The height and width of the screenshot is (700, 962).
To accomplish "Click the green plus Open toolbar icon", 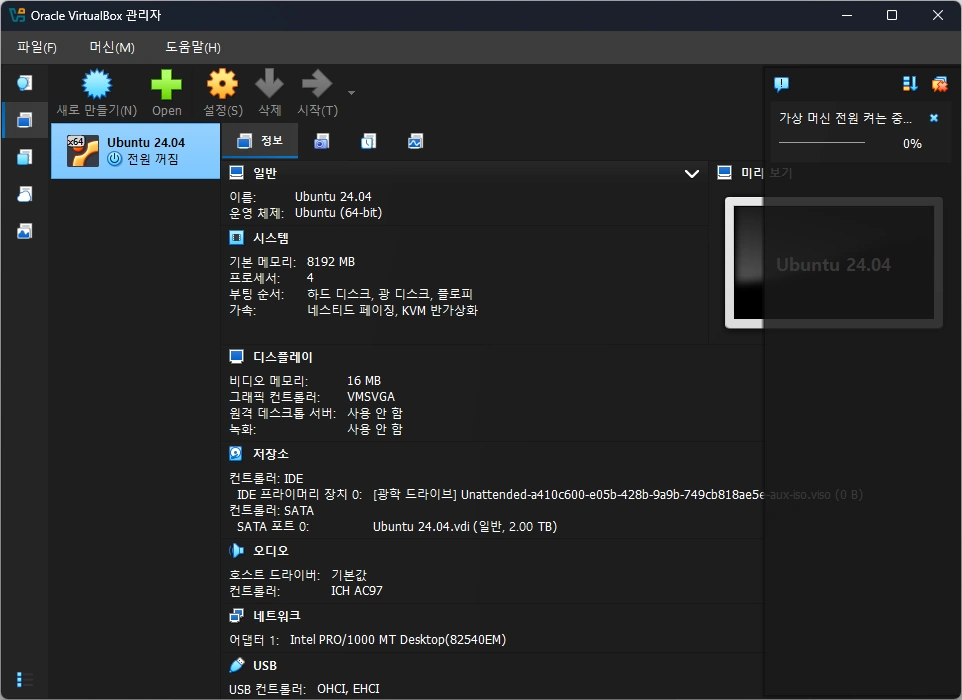I will [x=166, y=84].
